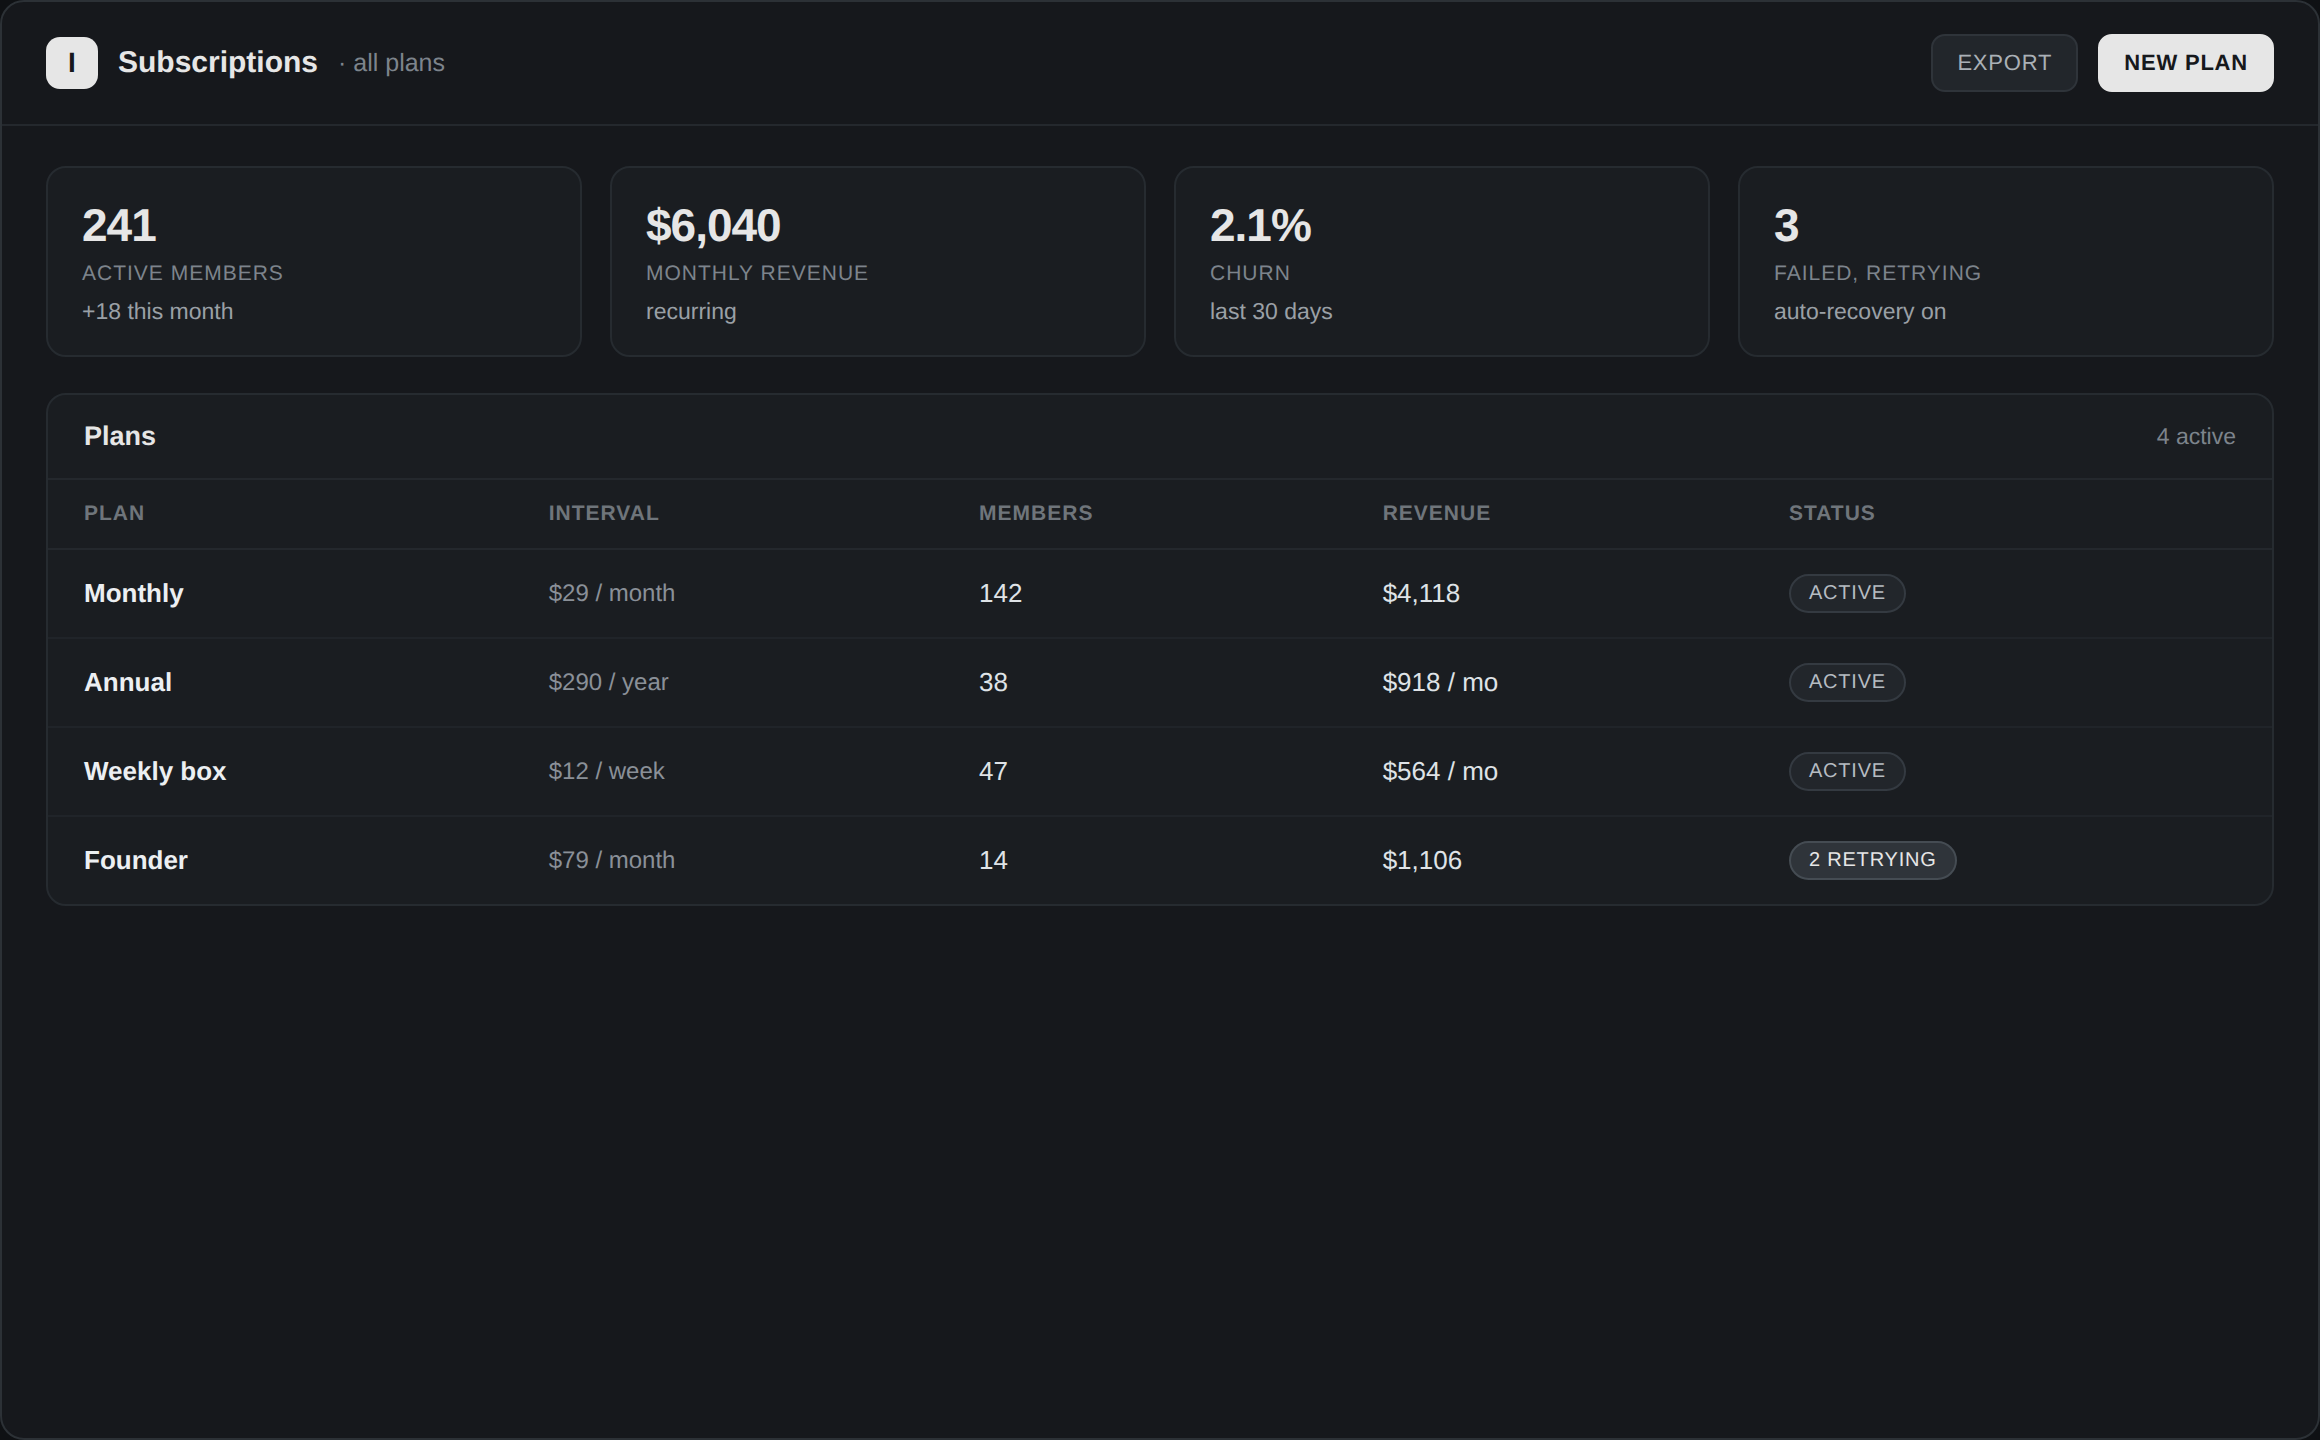2320x1440 pixels.
Task: Click the EXPORT button
Action: [x=2004, y=63]
